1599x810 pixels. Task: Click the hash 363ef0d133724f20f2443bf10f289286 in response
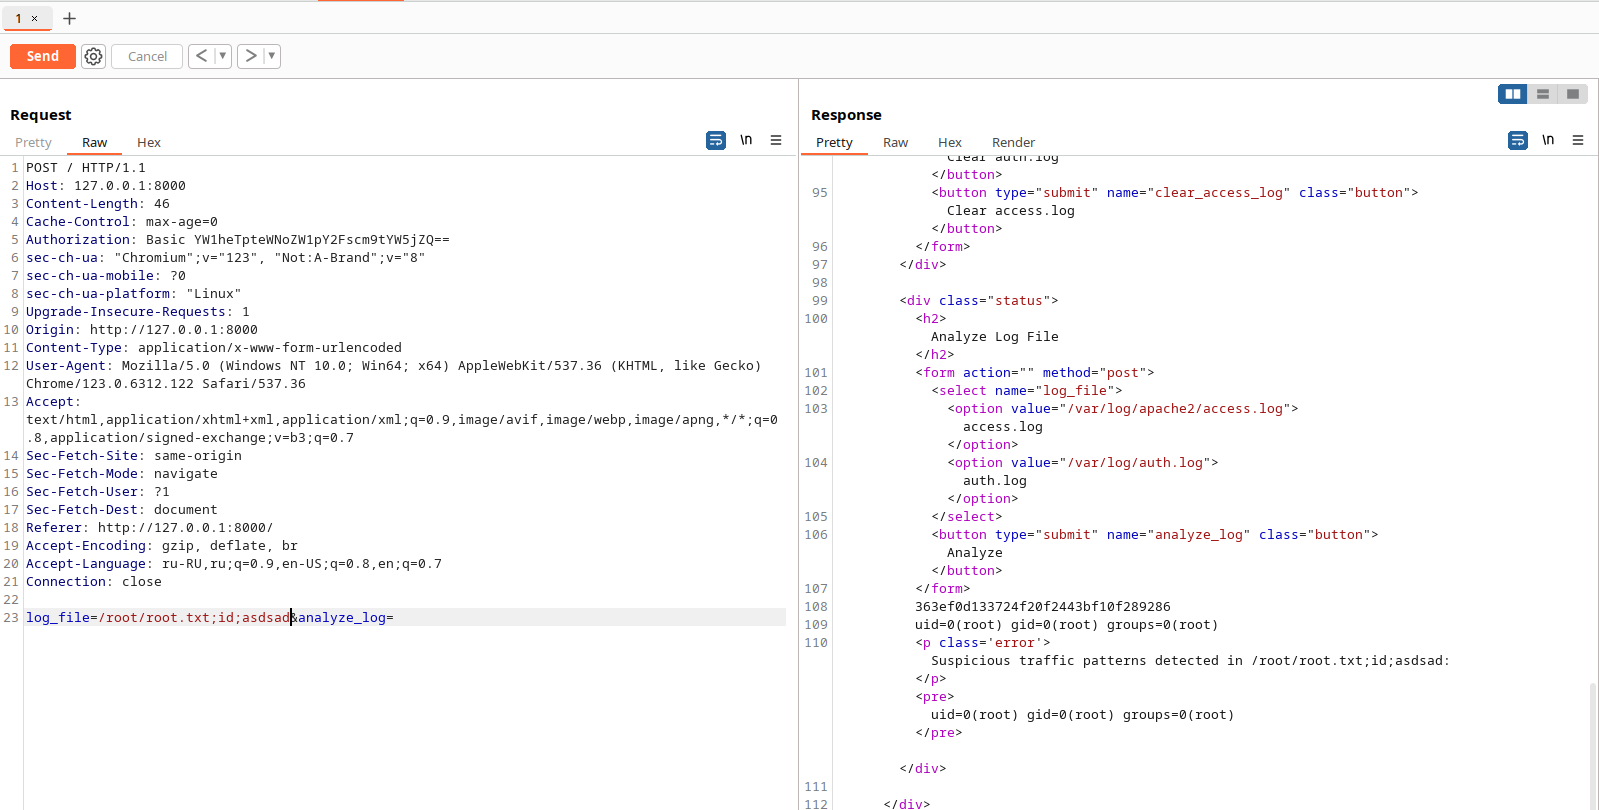1043,607
